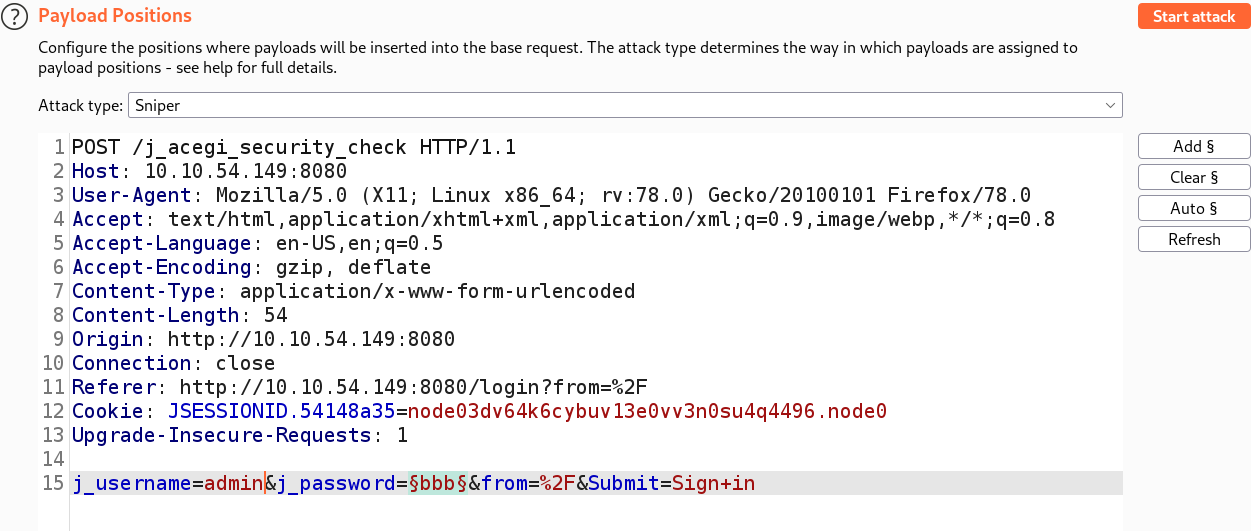Refresh the request editor
1251x531 pixels.
[x=1193, y=240]
